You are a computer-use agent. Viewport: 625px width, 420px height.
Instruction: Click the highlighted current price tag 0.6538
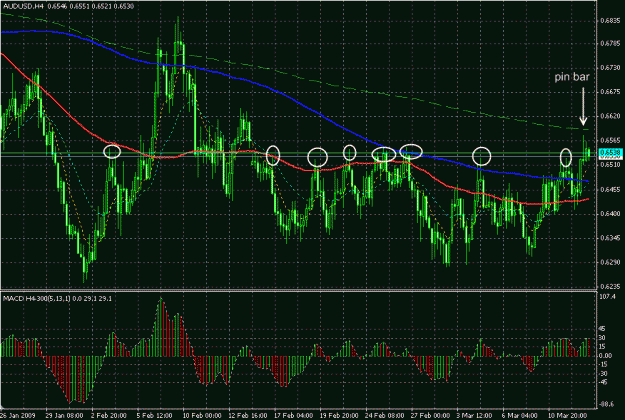click(x=610, y=153)
